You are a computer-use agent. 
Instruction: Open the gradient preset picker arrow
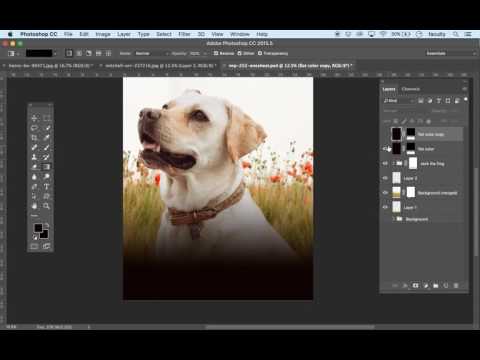click(x=55, y=53)
